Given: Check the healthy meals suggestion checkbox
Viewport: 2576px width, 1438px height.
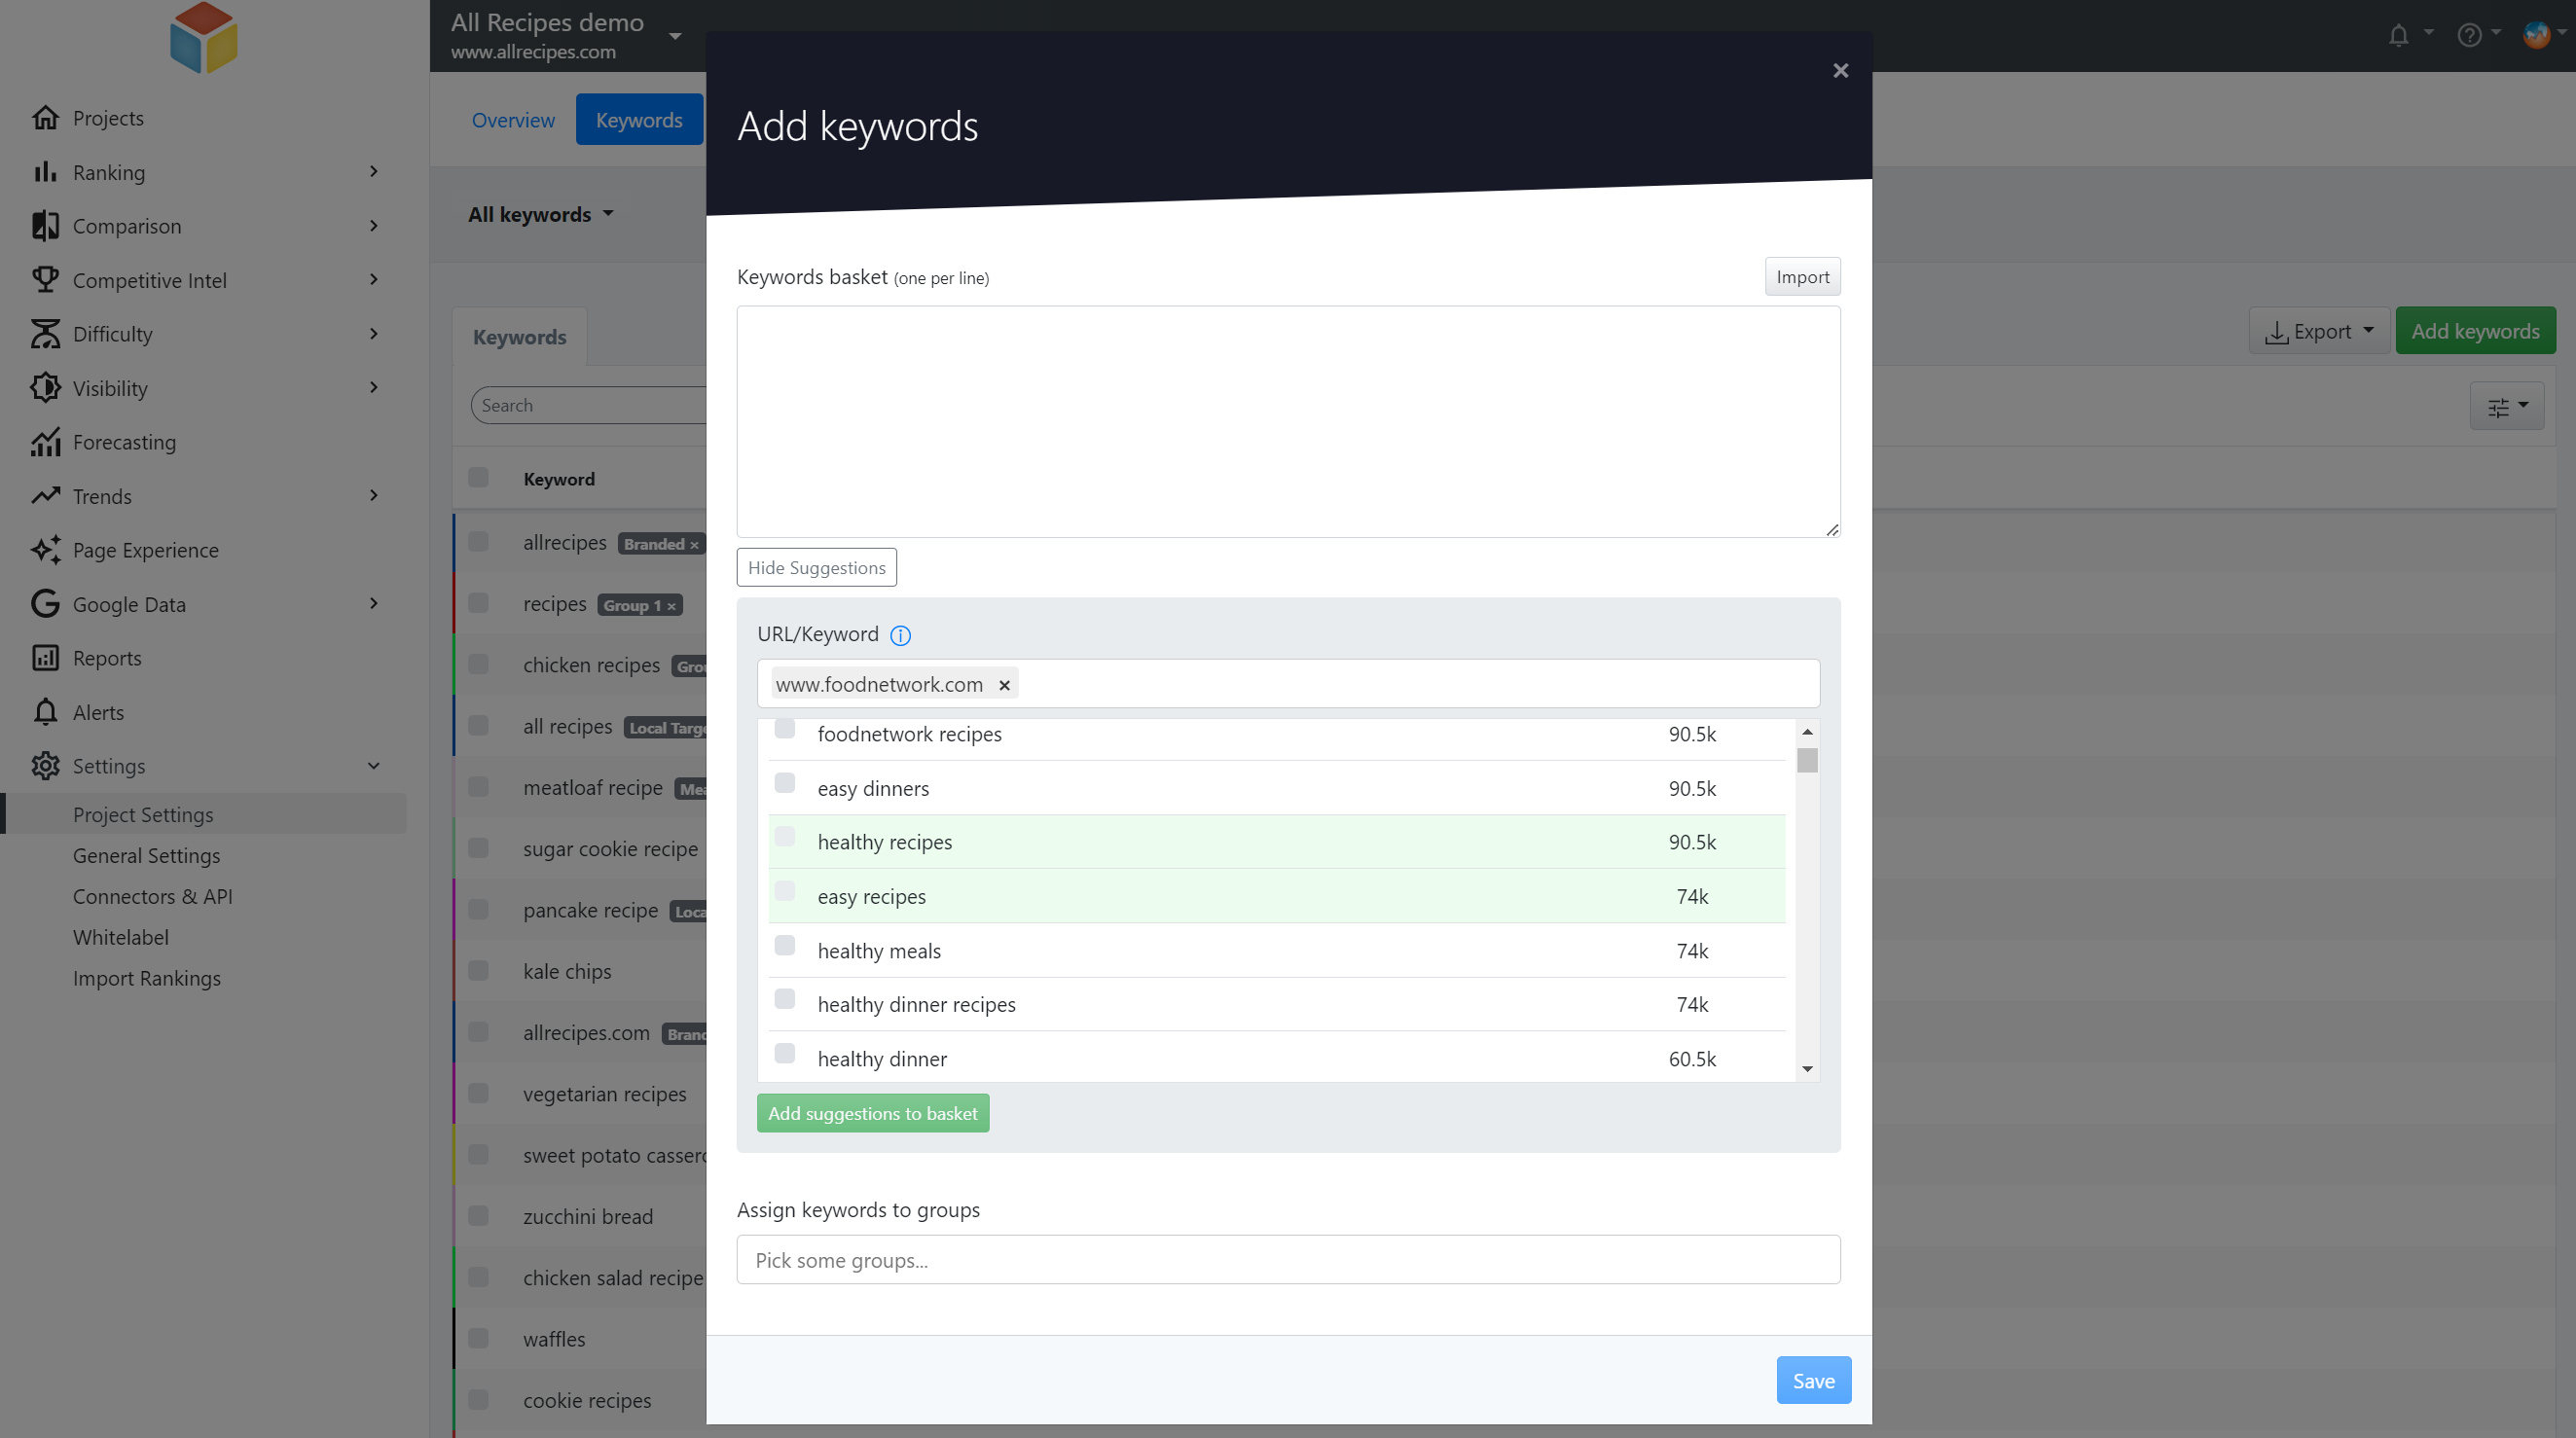Looking at the screenshot, I should (785, 946).
